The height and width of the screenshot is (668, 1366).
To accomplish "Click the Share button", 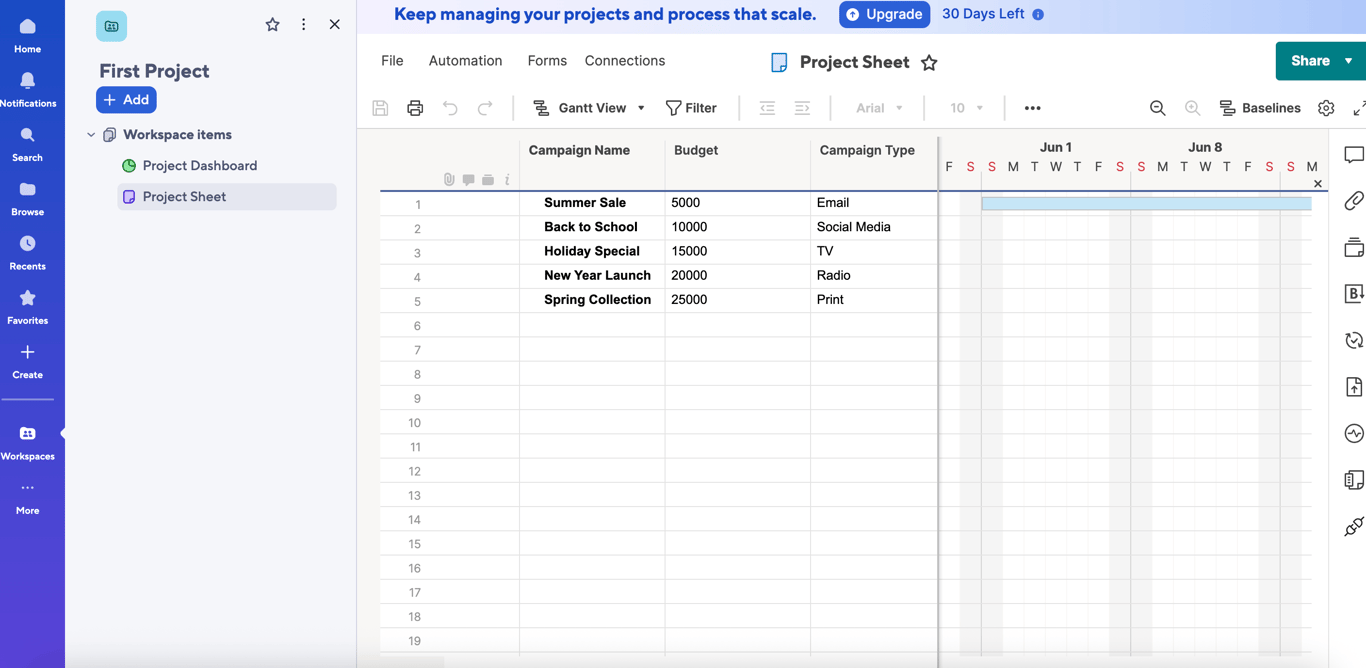I will click(1309, 61).
